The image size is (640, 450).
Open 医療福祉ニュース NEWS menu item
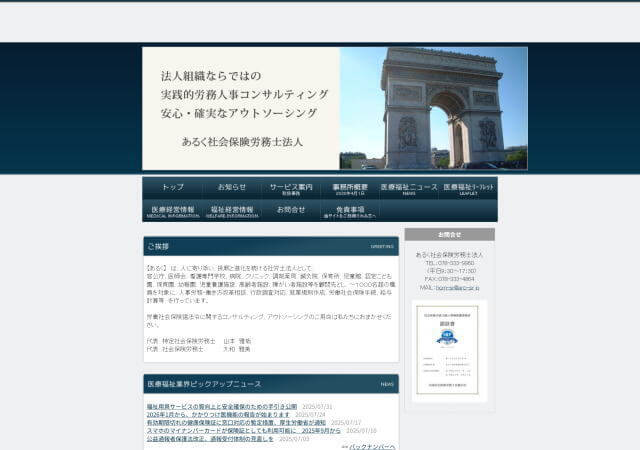pyautogui.click(x=409, y=188)
